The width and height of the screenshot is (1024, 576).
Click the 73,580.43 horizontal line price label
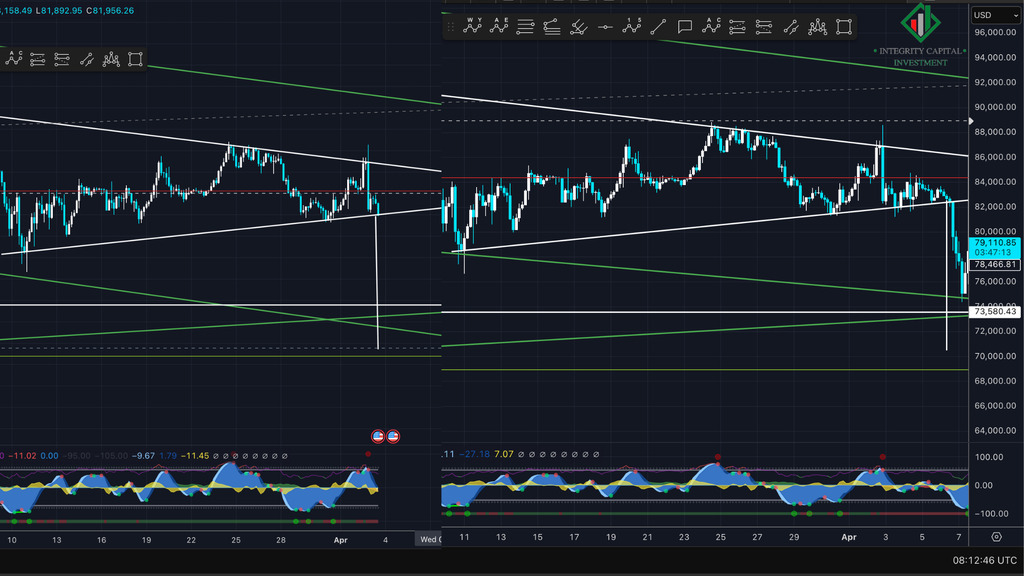996,312
